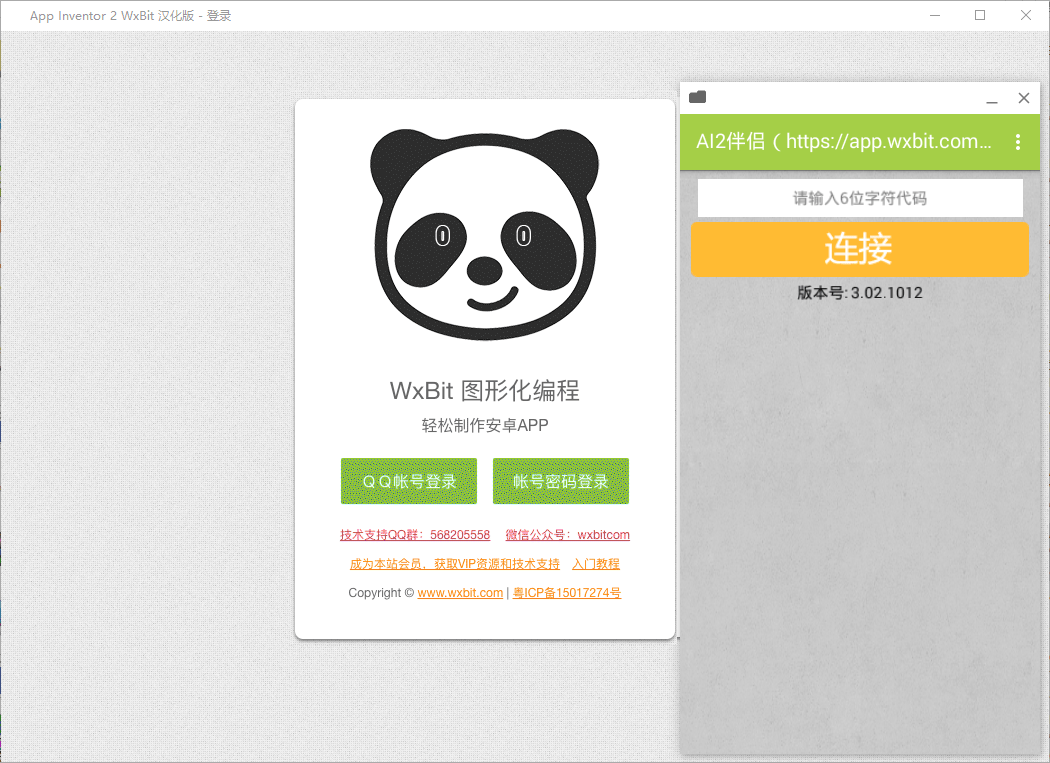Click the folder icon in AI2伴侣 window
This screenshot has height=763, width=1050.
click(x=698, y=97)
